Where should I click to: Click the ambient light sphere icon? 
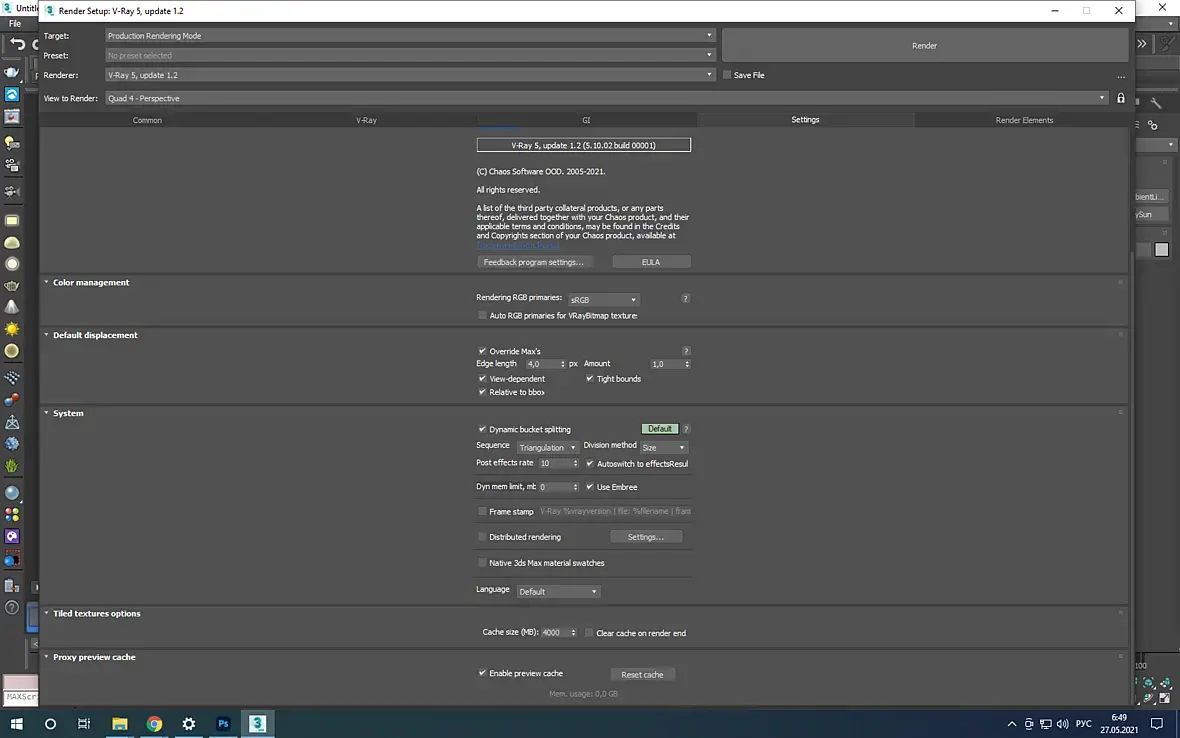click(x=12, y=351)
